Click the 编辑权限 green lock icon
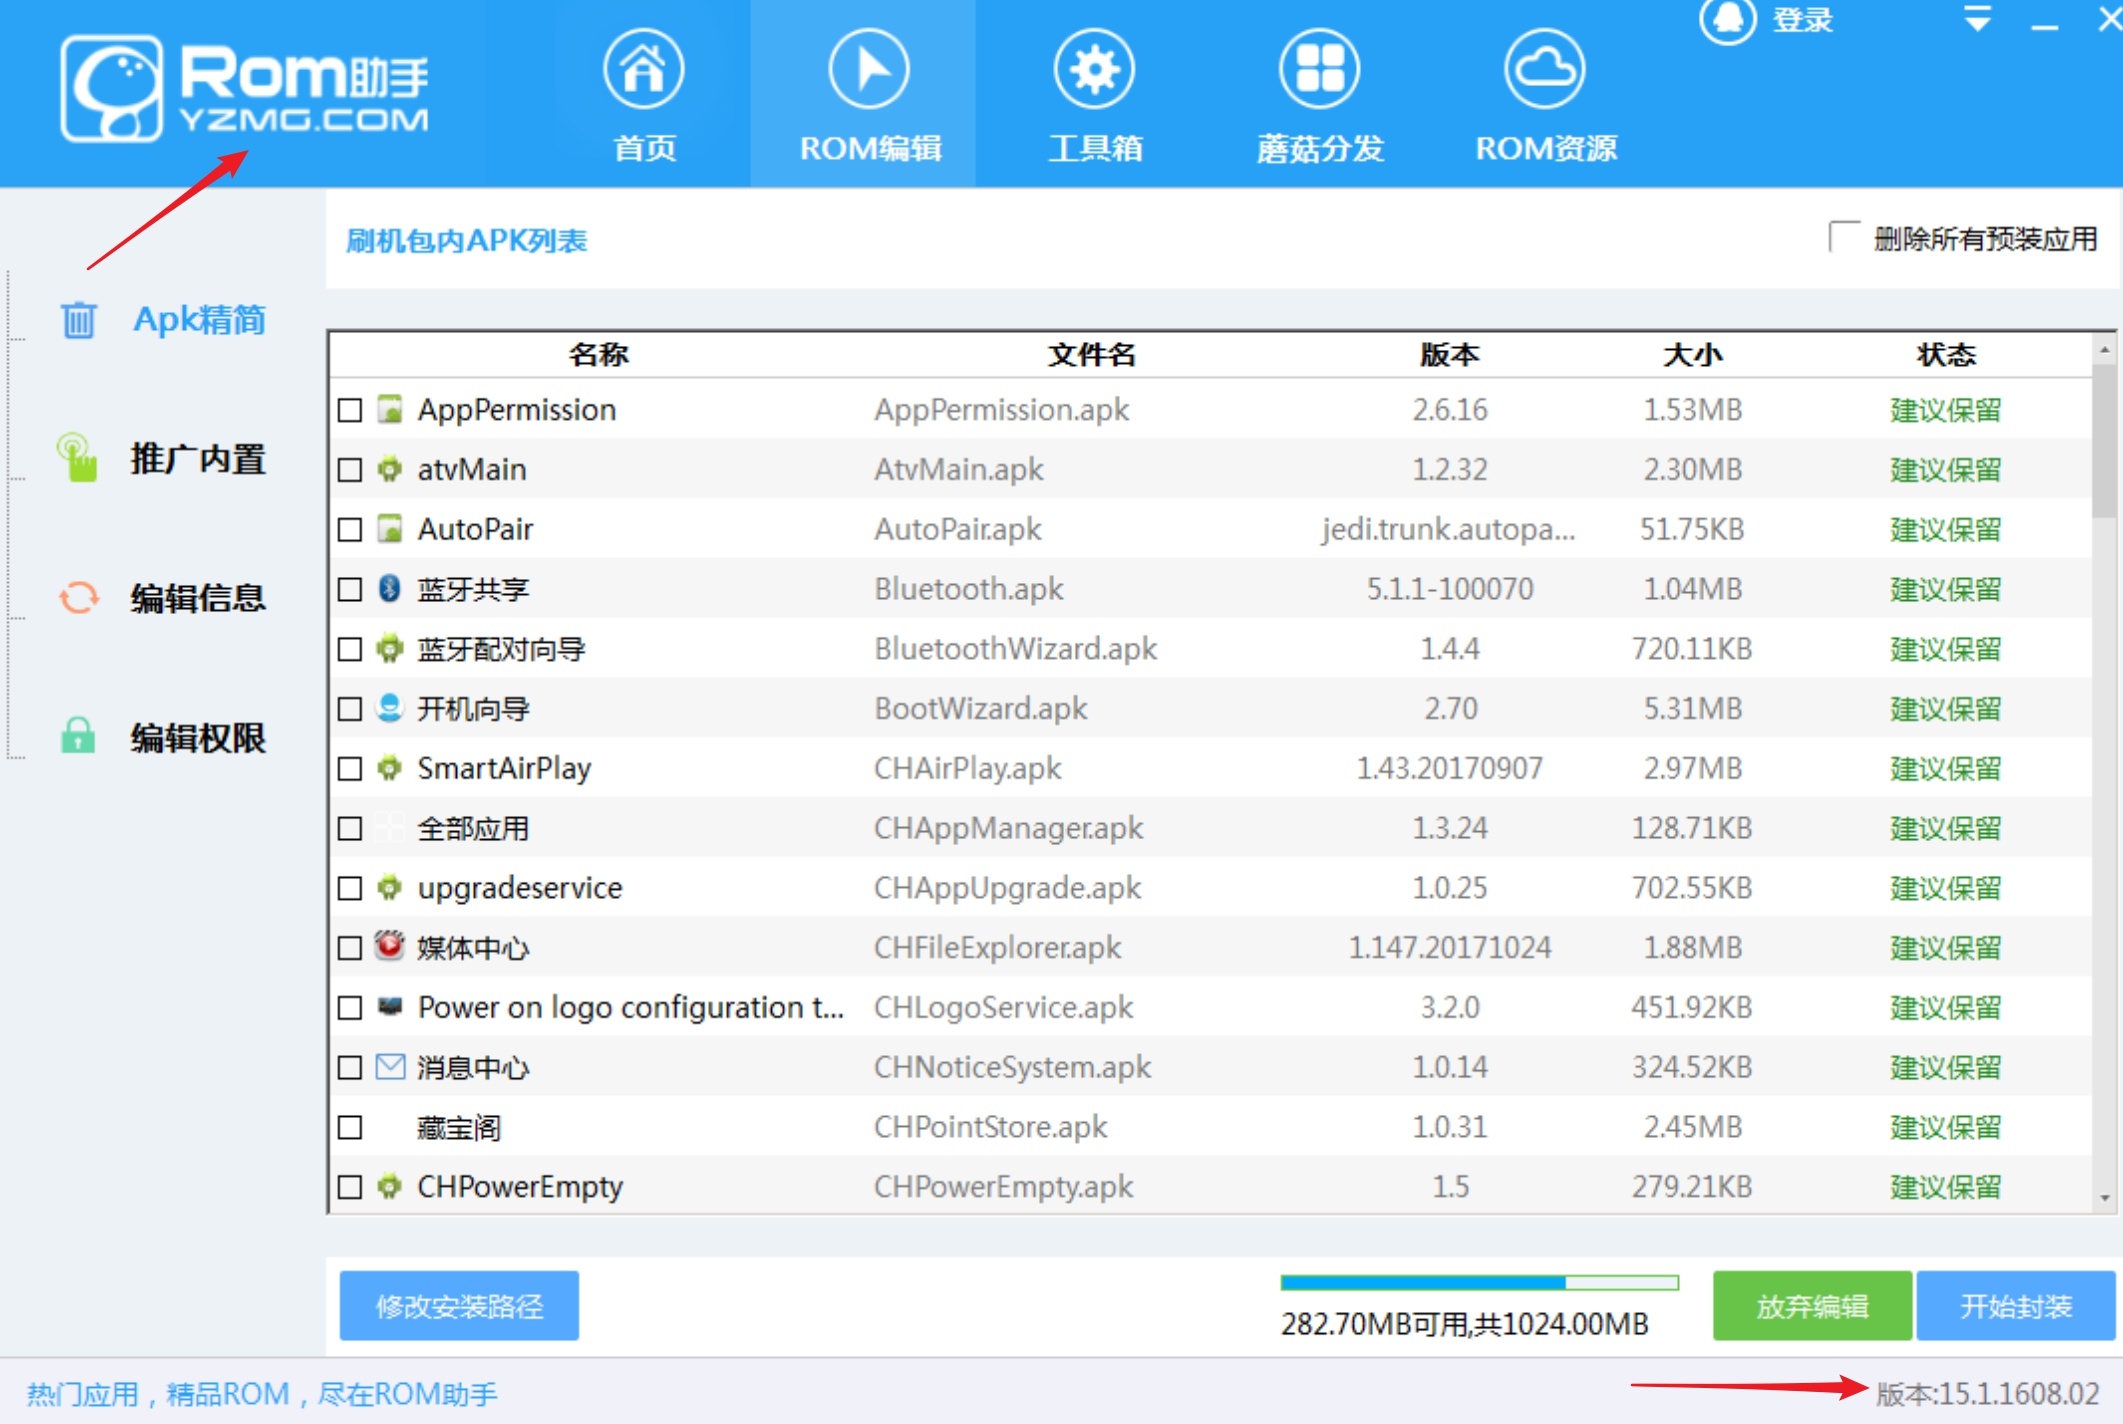This screenshot has width=2123, height=1424. click(x=78, y=736)
